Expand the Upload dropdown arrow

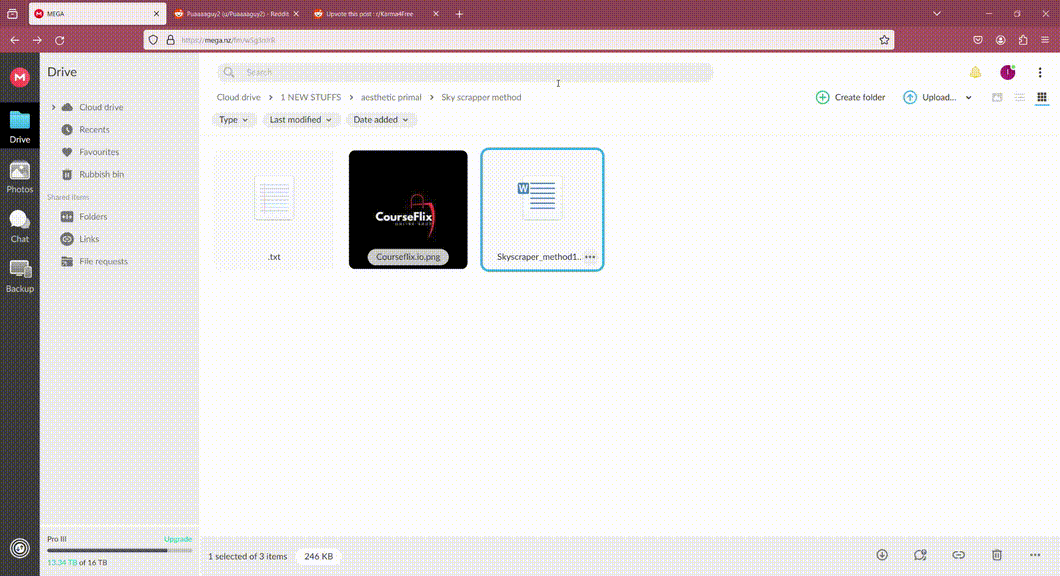coord(969,97)
